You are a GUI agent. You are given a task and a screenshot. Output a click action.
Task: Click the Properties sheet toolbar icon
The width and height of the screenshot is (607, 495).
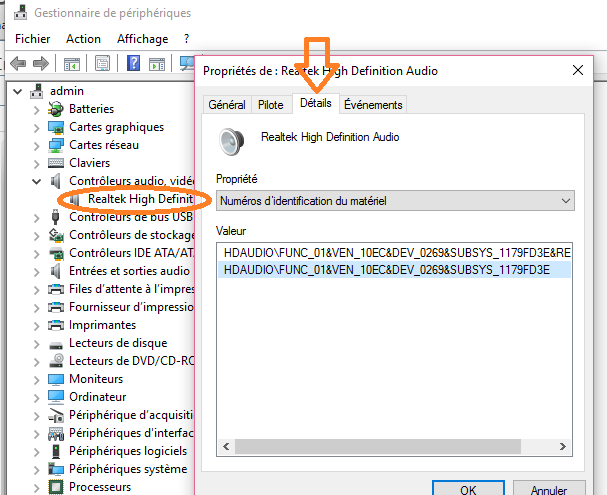[x=103, y=63]
